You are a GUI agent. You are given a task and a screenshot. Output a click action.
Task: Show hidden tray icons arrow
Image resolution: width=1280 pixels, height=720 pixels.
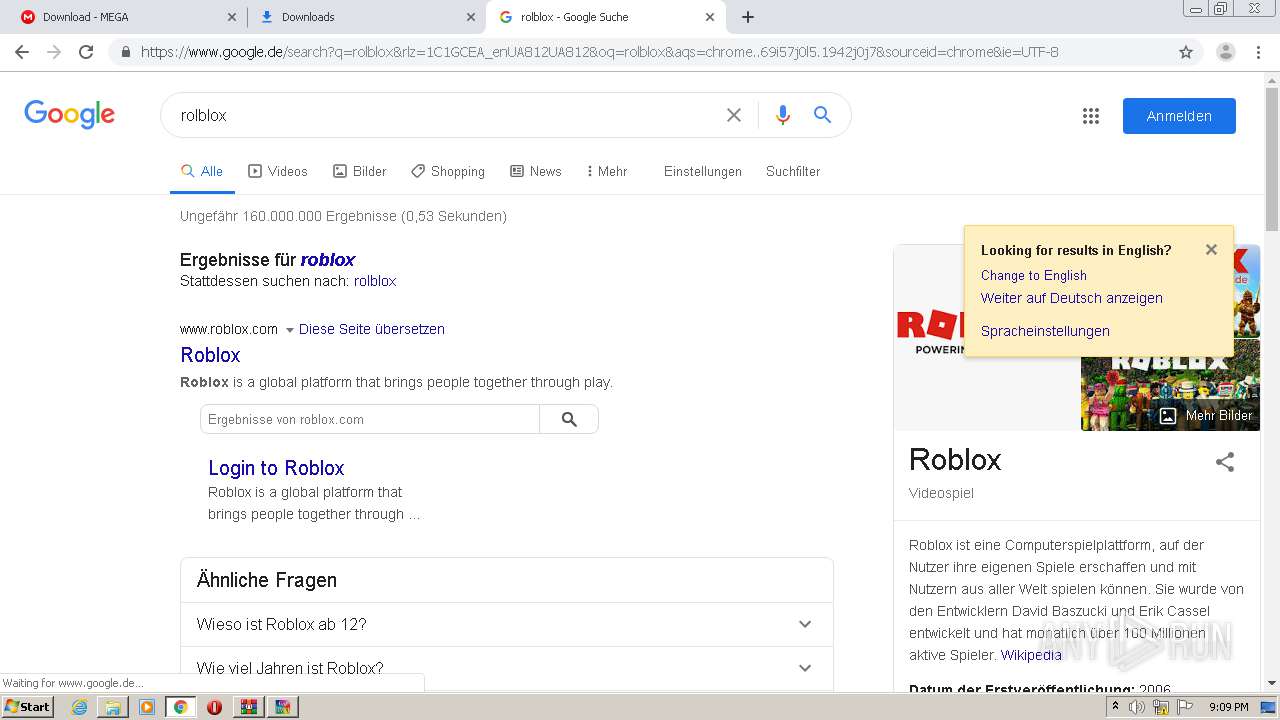tap(1115, 707)
